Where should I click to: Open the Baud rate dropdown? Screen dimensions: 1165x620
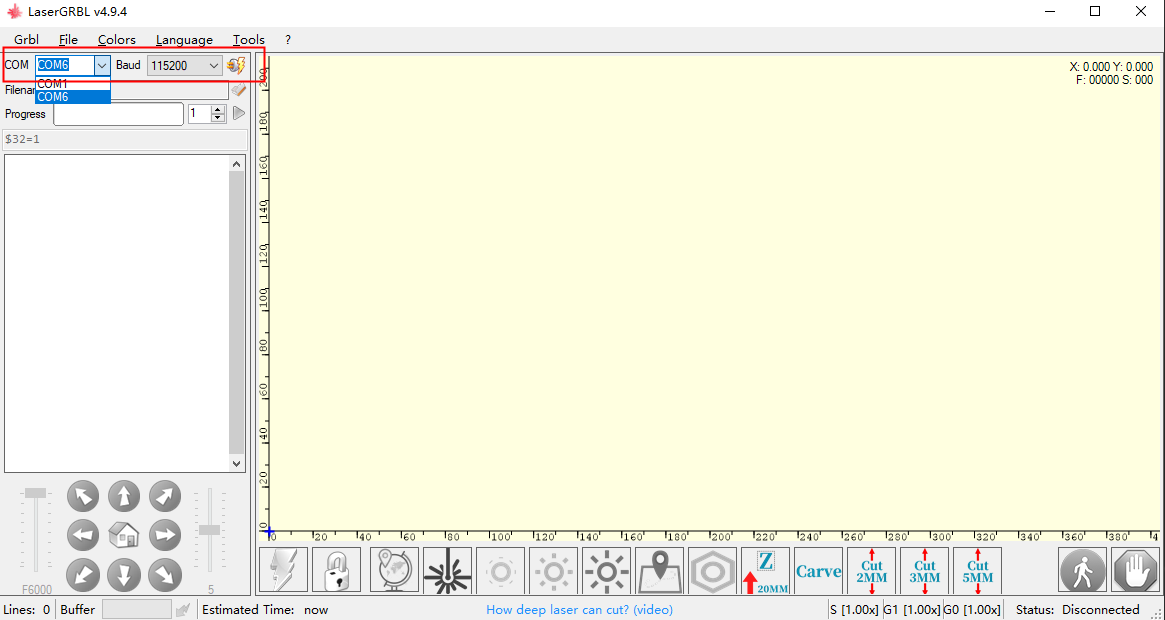coord(216,64)
